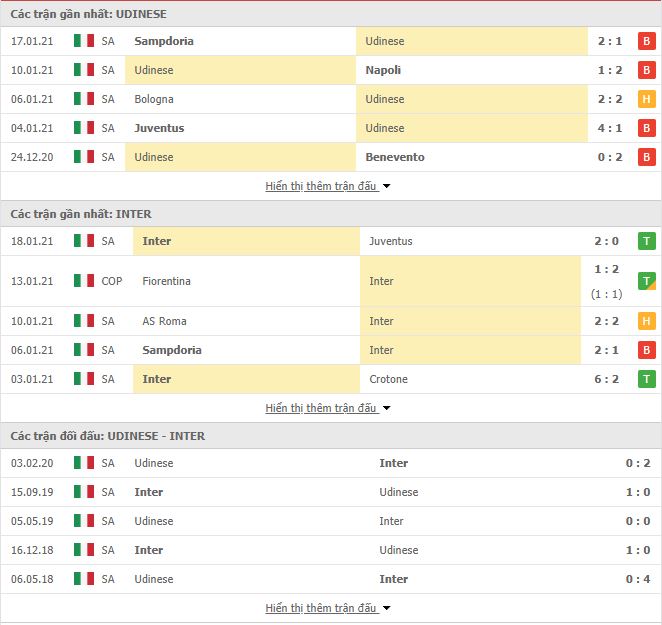The height and width of the screenshot is (625, 662).
Task: Click the 0:4 score on the 06.05.18 row
Action: (638, 579)
